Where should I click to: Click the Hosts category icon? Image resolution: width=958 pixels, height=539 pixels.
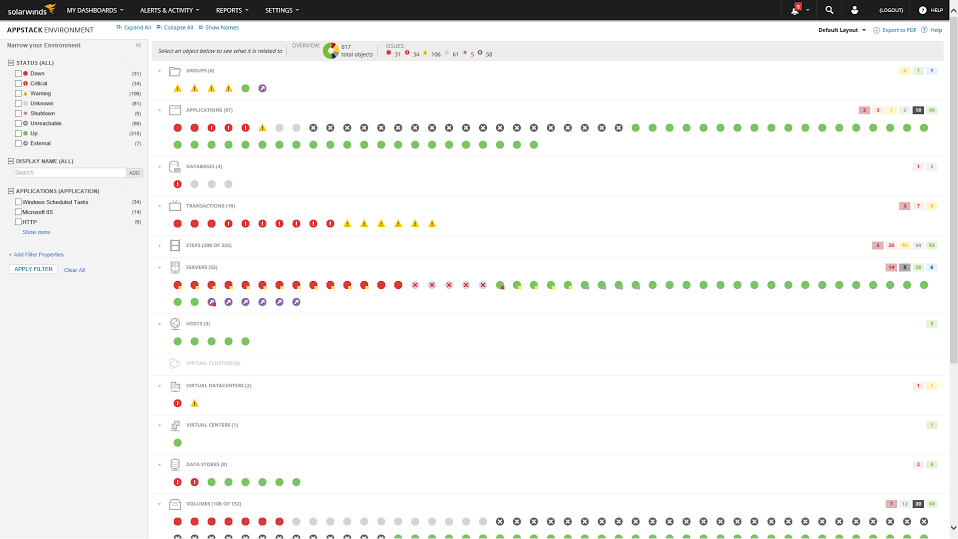175,323
